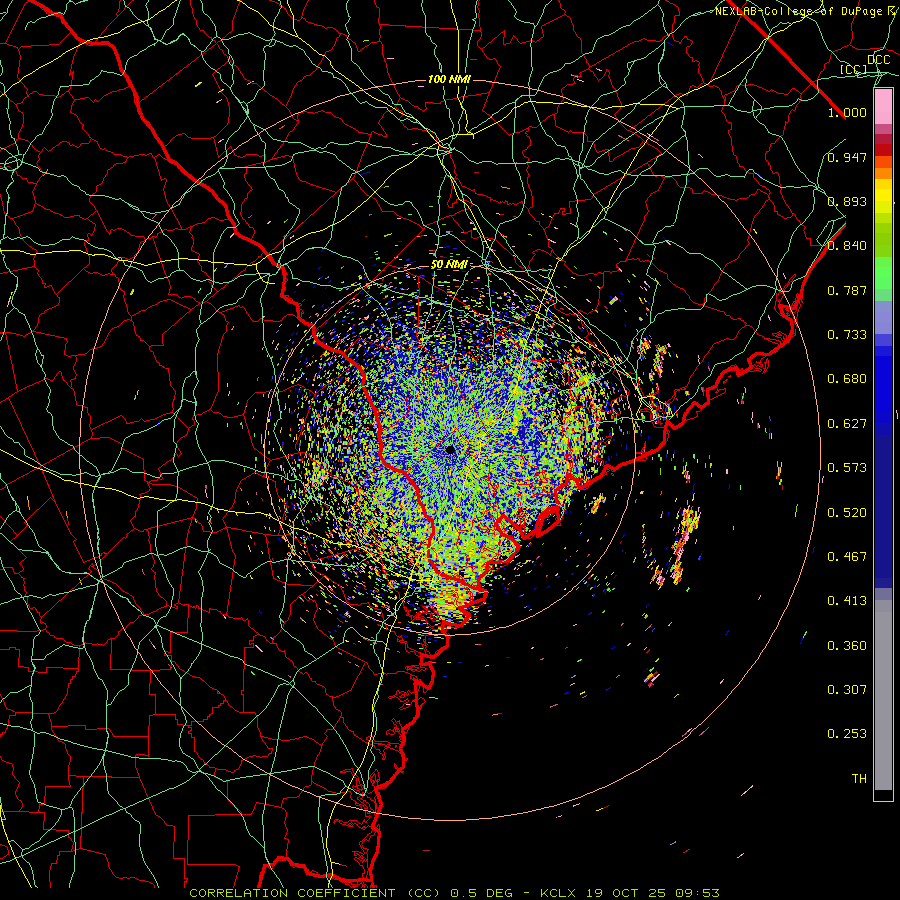Click the 0.253 scale value

click(847, 734)
